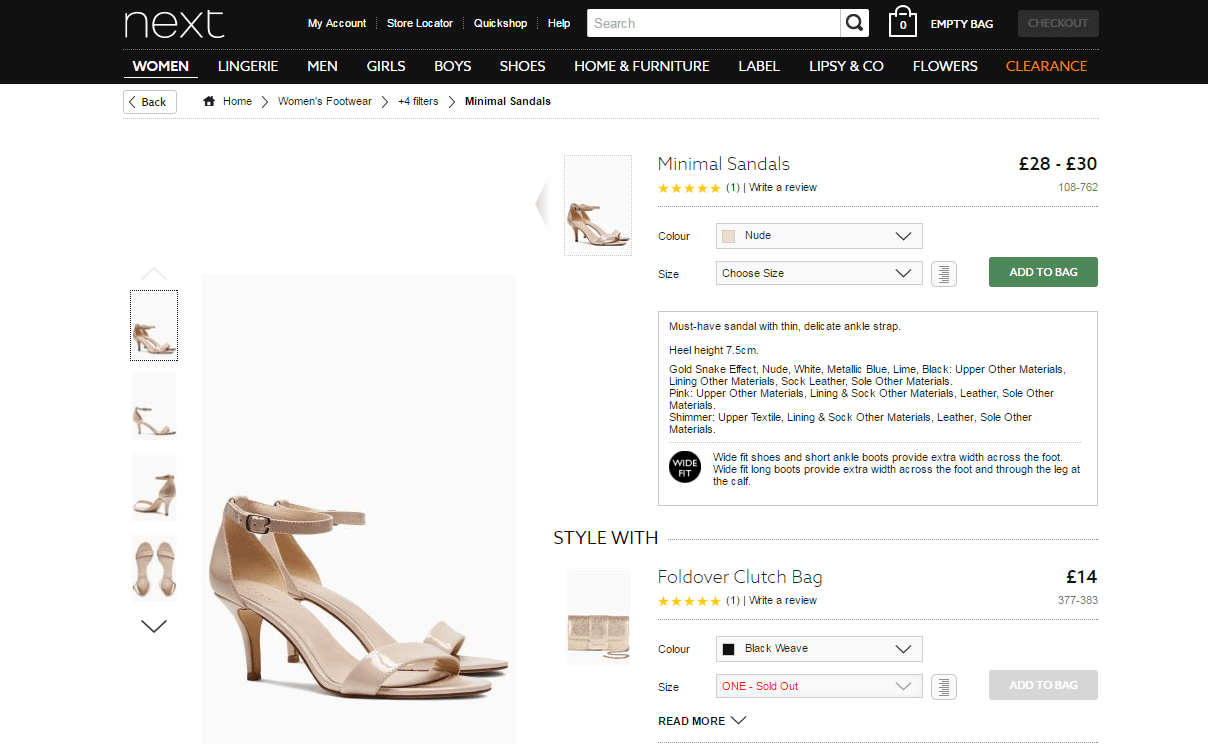Open size guide icon for Foldover Clutch Bag

click(x=943, y=686)
